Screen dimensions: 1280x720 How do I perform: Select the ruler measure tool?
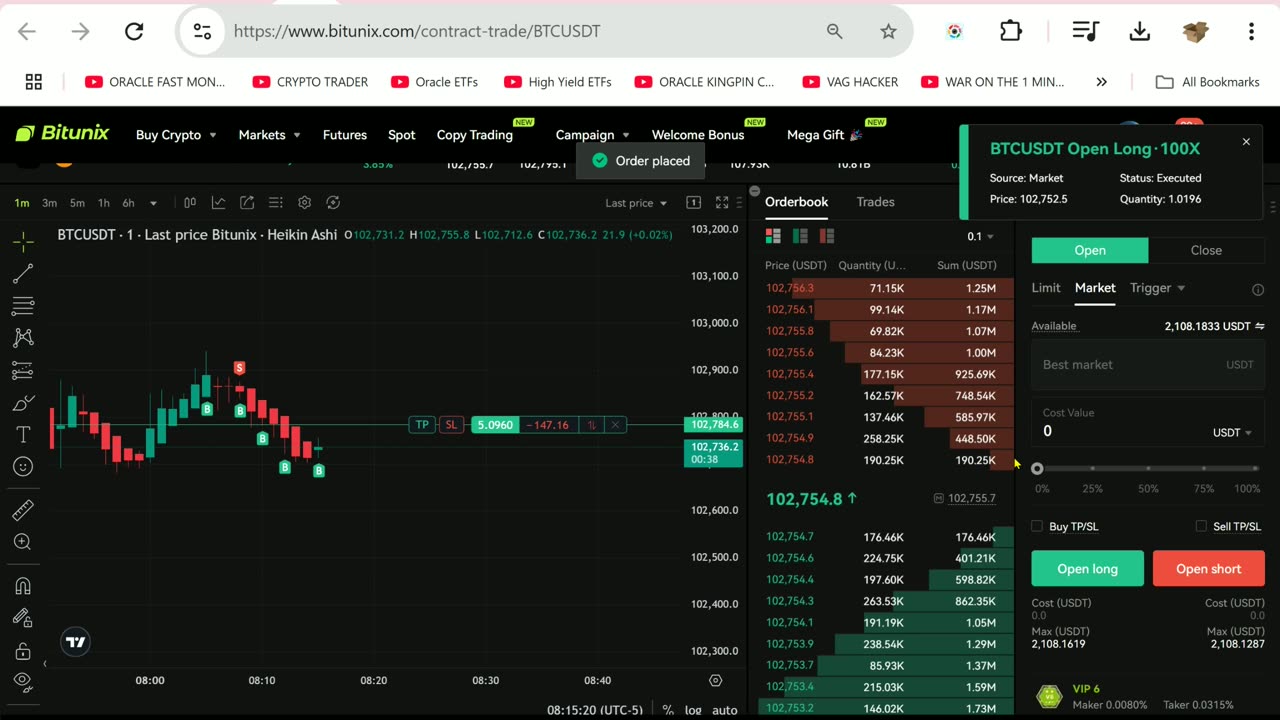pyautogui.click(x=23, y=511)
